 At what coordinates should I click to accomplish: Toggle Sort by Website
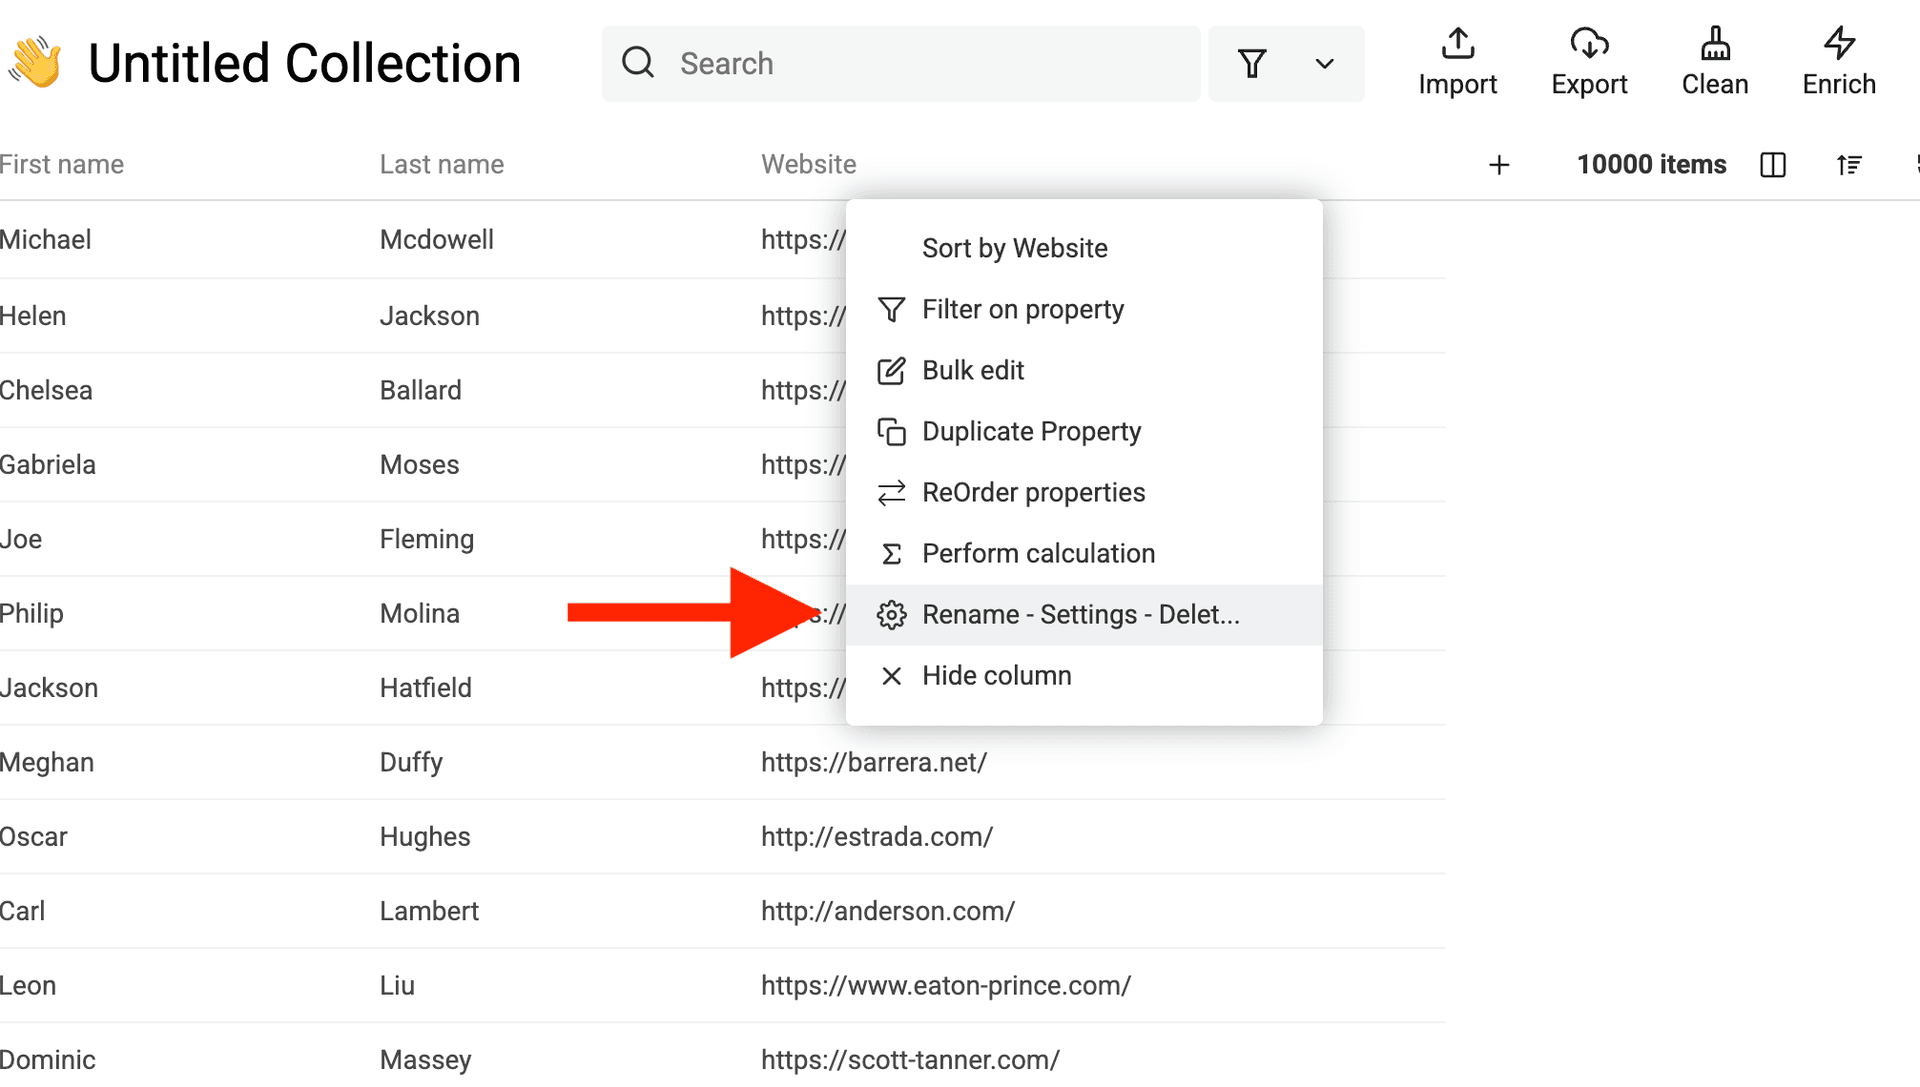pos(1014,248)
